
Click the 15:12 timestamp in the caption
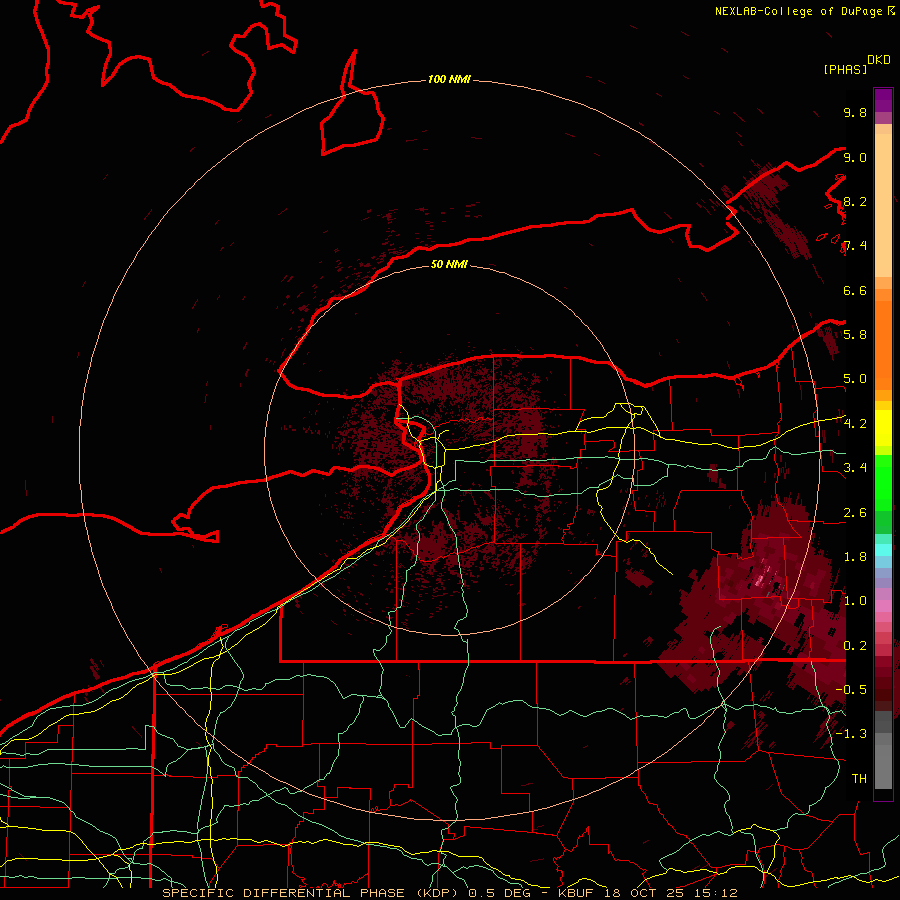point(716,892)
